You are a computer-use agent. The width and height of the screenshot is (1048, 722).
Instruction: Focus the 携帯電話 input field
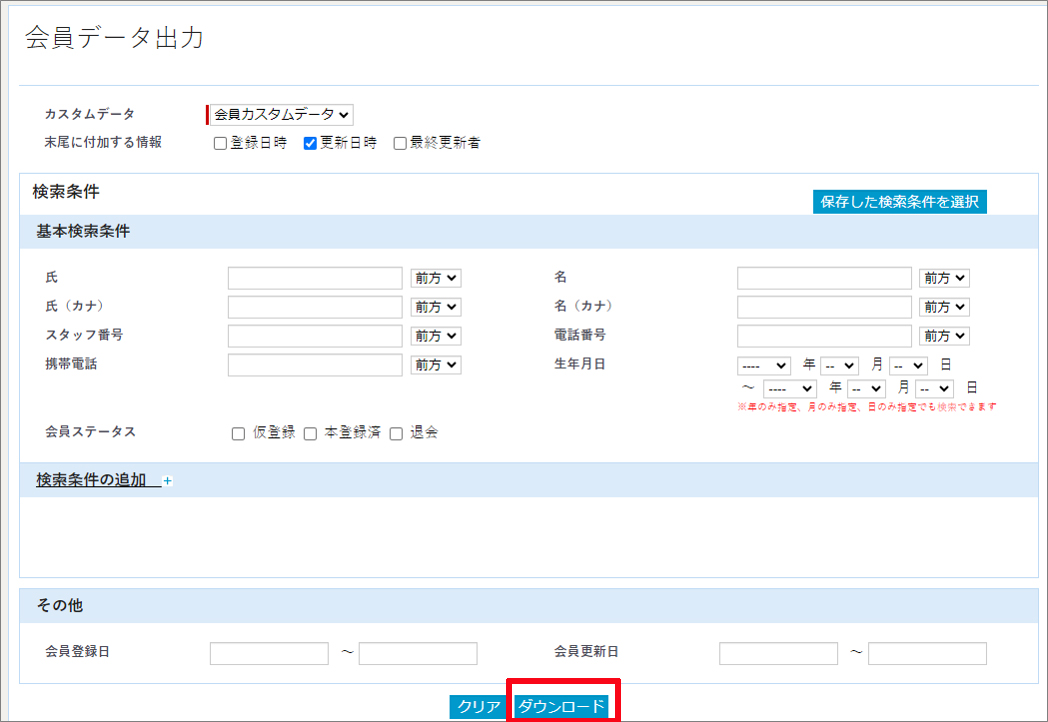tap(315, 365)
